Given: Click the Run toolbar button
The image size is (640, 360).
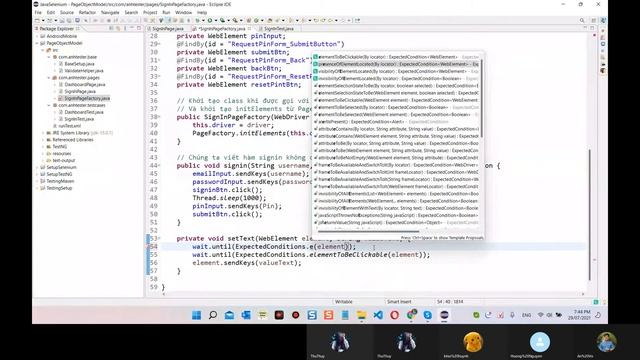Looking at the screenshot, I should pos(209,20).
